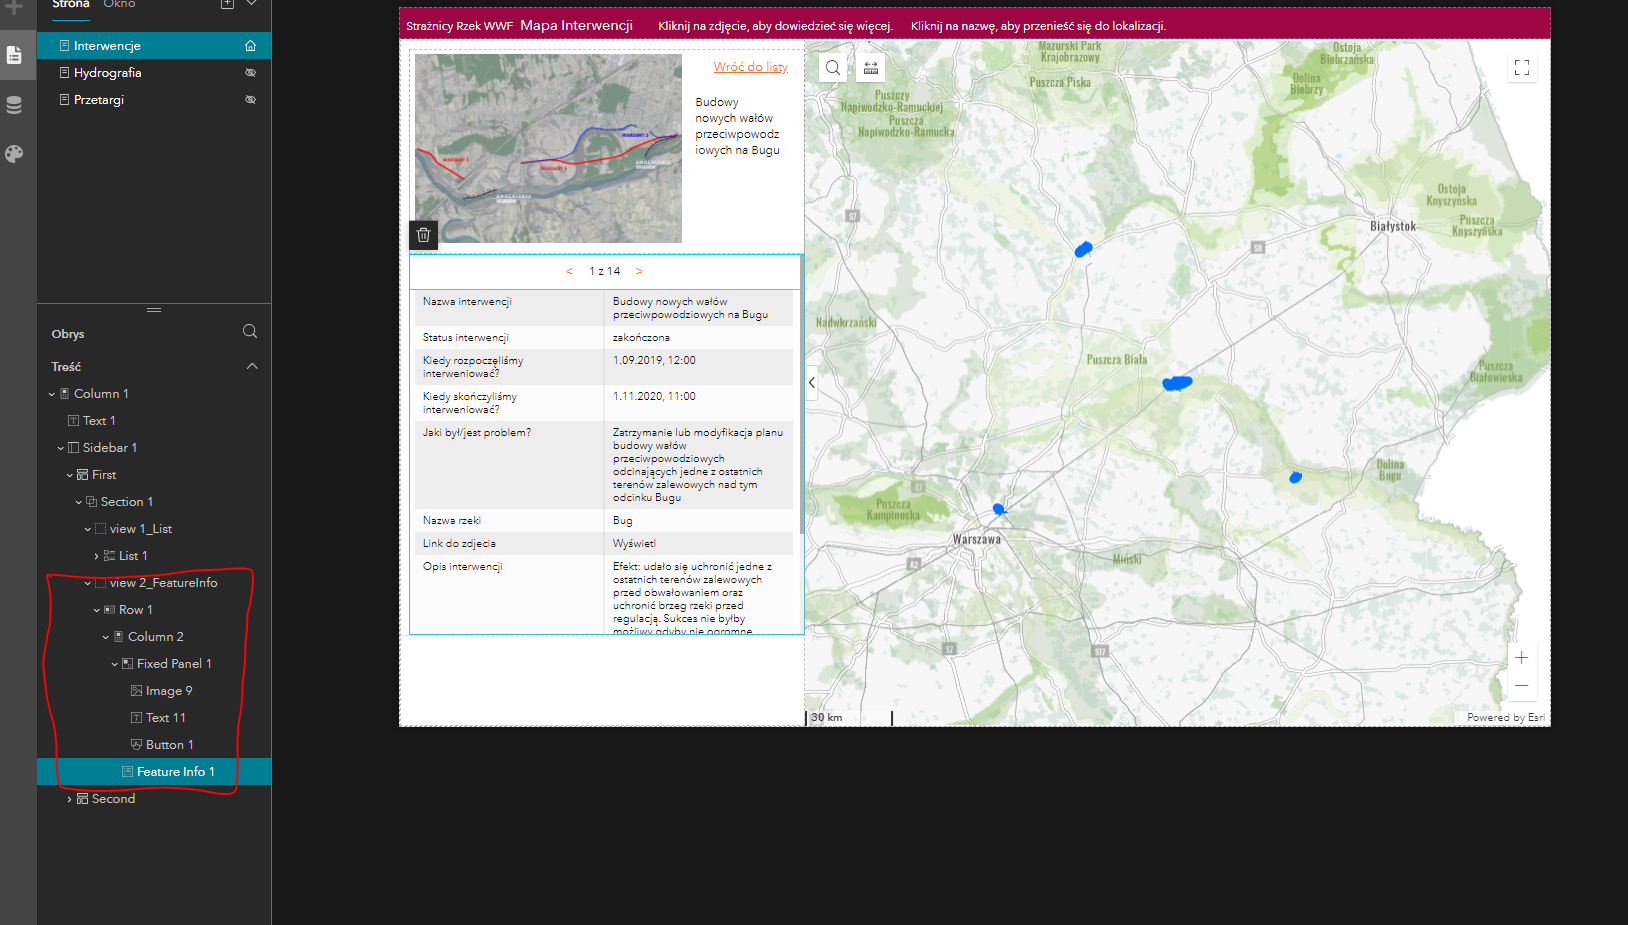The width and height of the screenshot is (1628, 925).
Task: Zoom in on the map
Action: click(1521, 658)
